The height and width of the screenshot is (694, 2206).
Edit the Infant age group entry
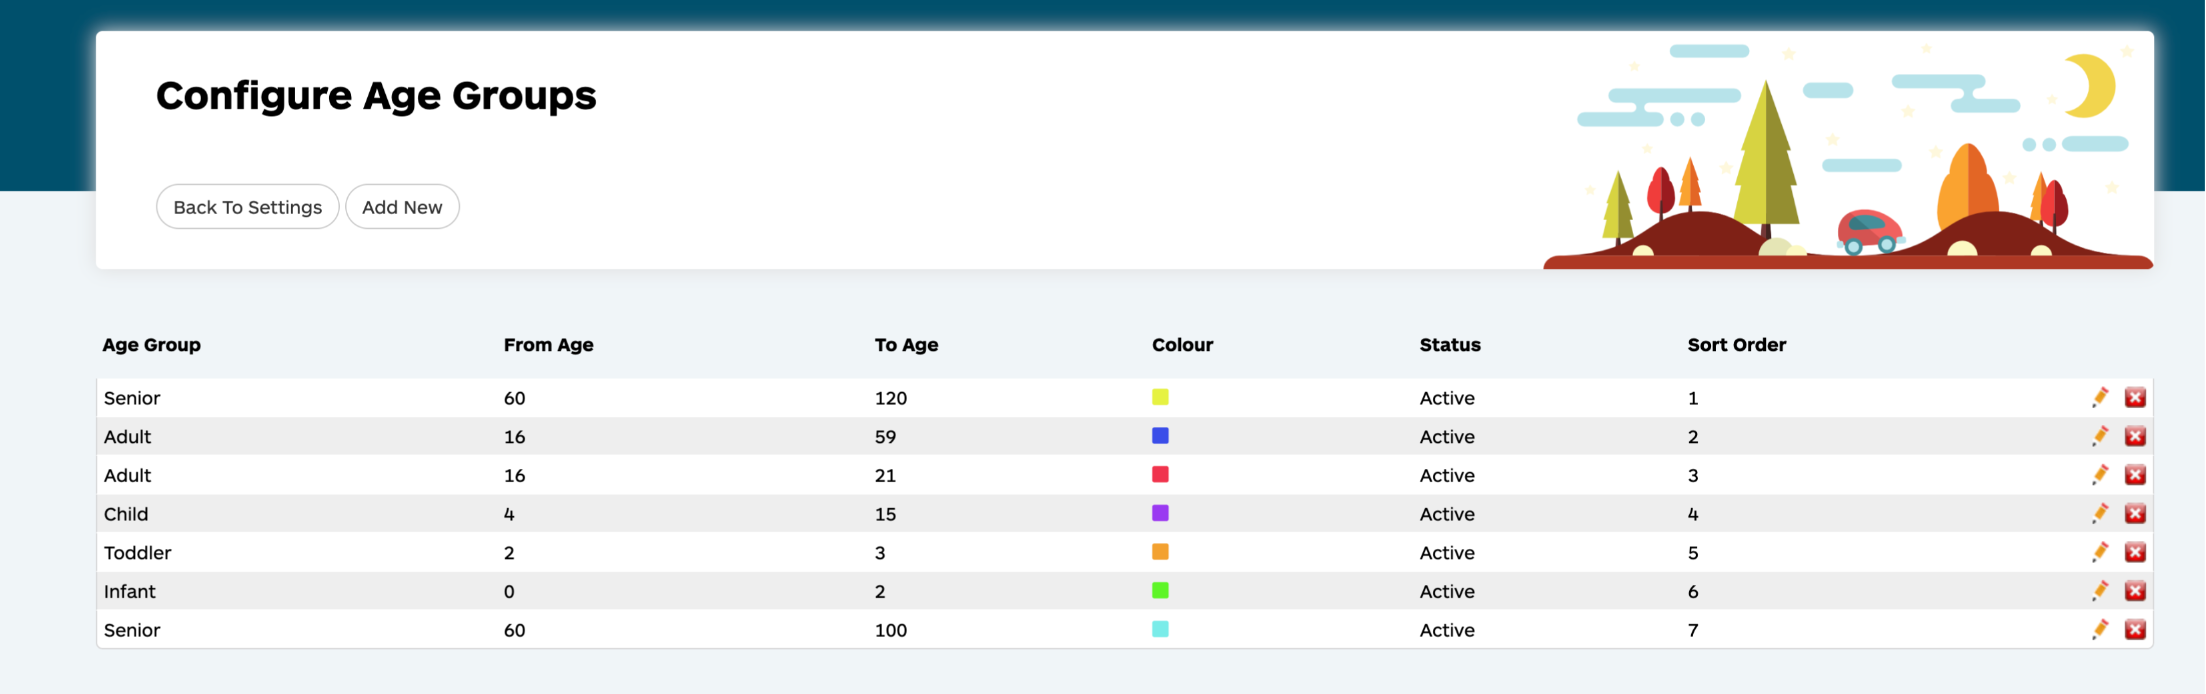point(2100,591)
